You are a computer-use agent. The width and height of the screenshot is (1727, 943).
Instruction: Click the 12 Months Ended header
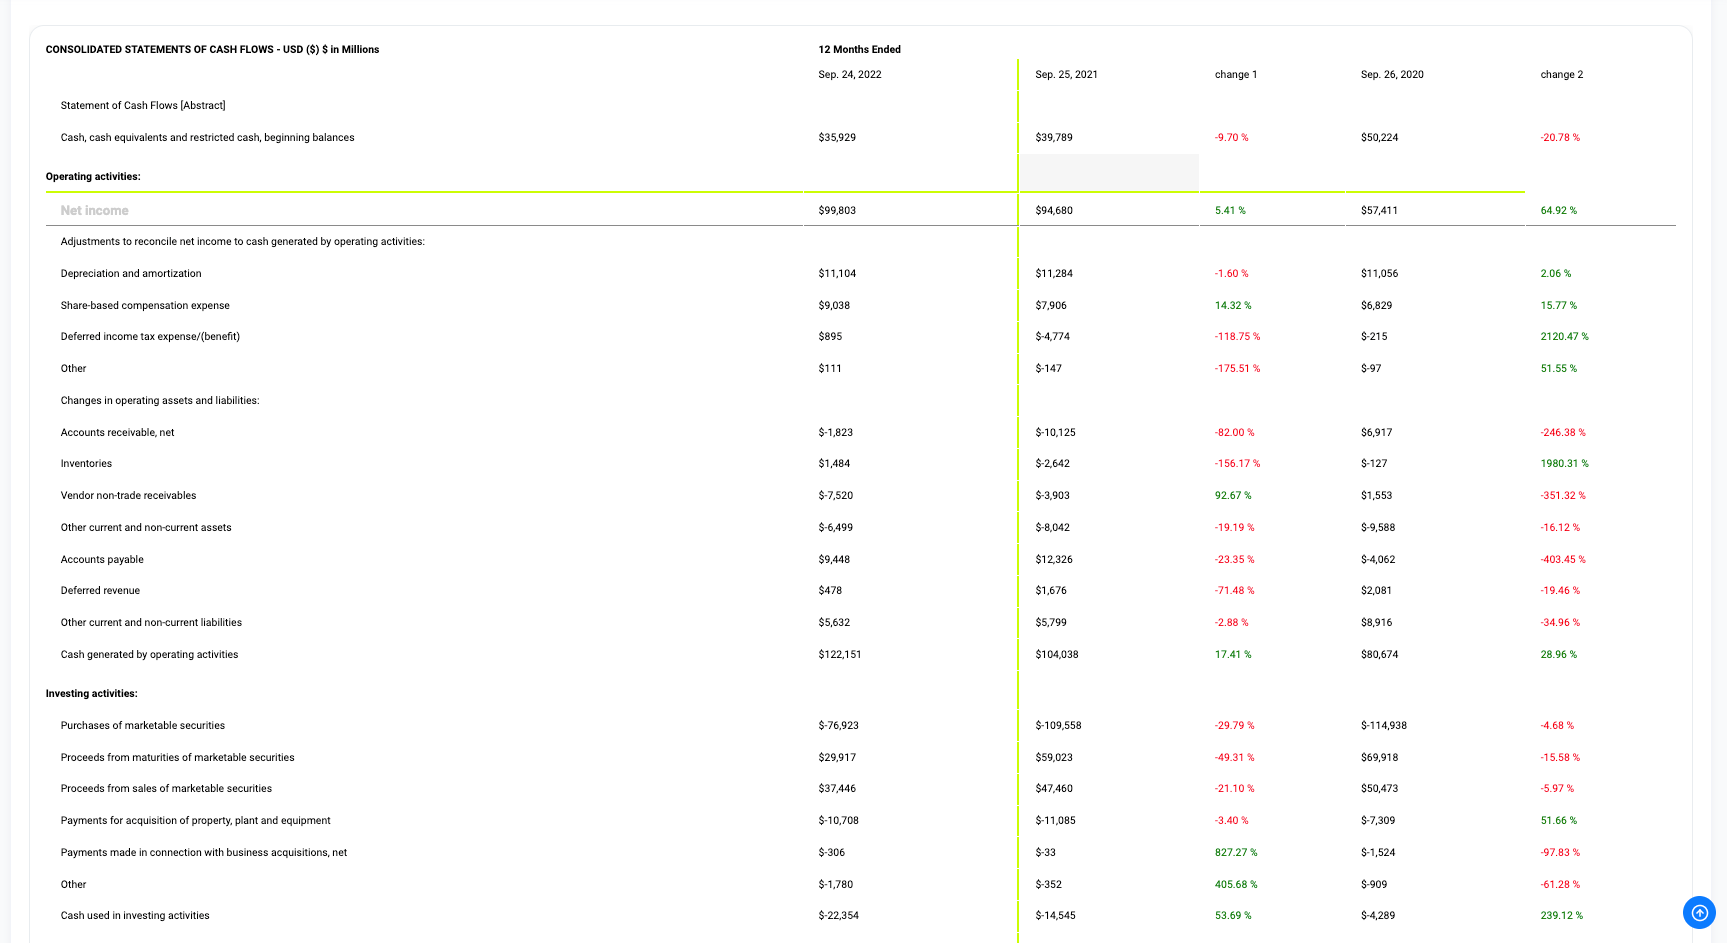click(859, 49)
